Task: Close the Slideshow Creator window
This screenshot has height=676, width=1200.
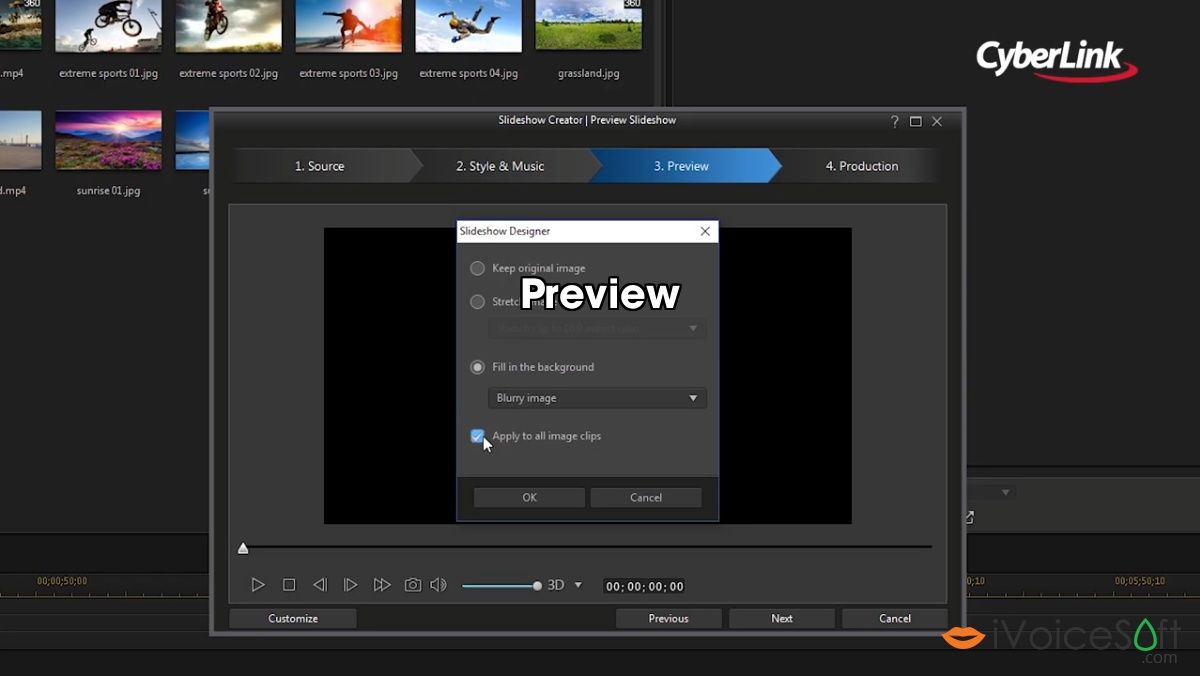Action: pyautogui.click(x=937, y=121)
